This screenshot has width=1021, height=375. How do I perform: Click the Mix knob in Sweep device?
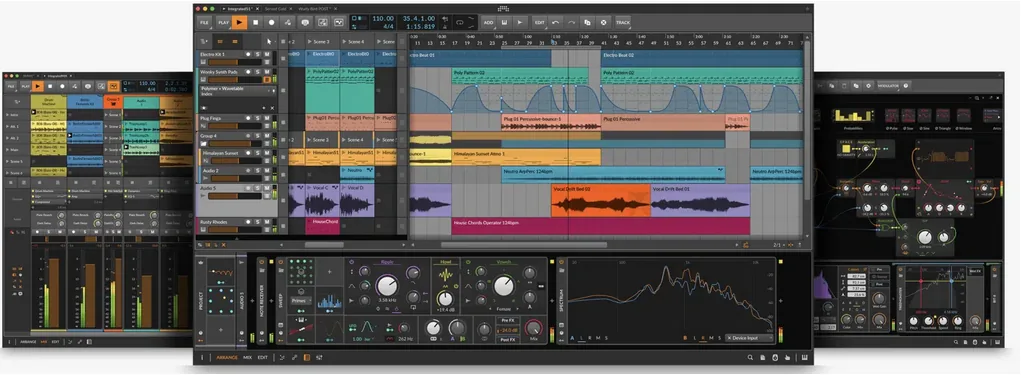pos(534,327)
